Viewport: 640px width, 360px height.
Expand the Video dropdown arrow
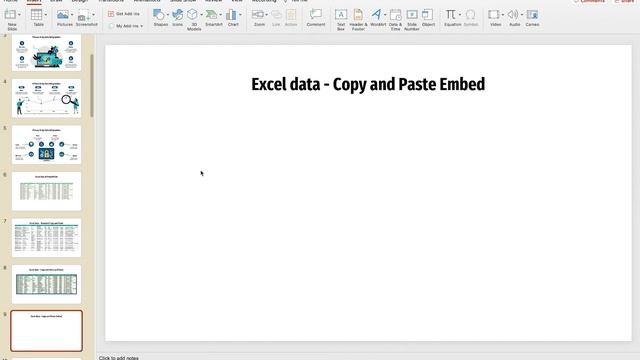(502, 15)
